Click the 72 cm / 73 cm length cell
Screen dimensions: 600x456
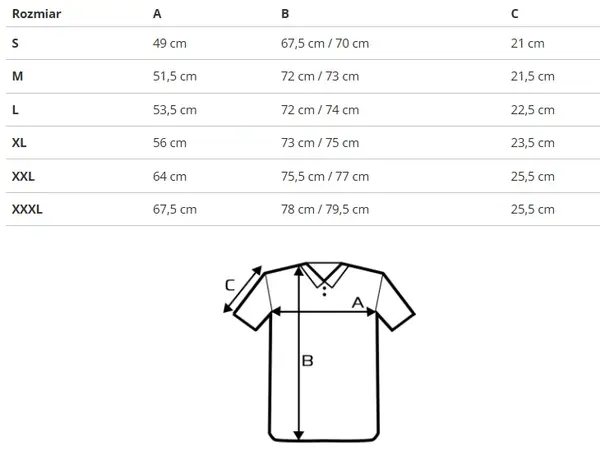click(x=321, y=76)
